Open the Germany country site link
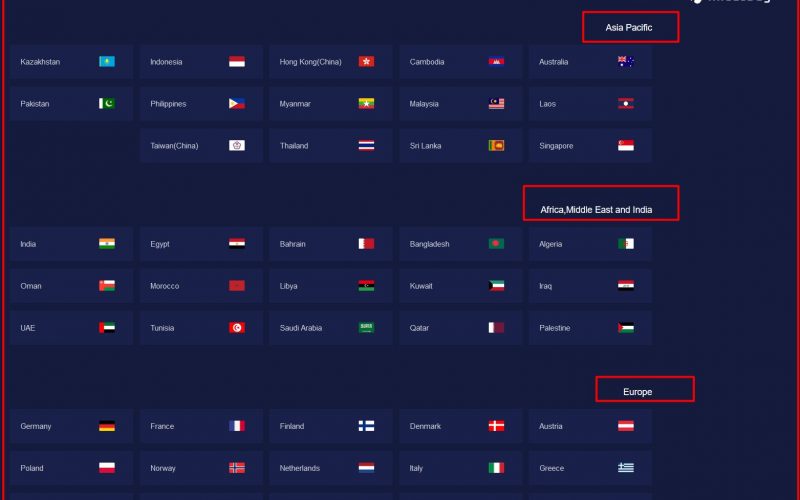The image size is (800, 500). point(71,426)
